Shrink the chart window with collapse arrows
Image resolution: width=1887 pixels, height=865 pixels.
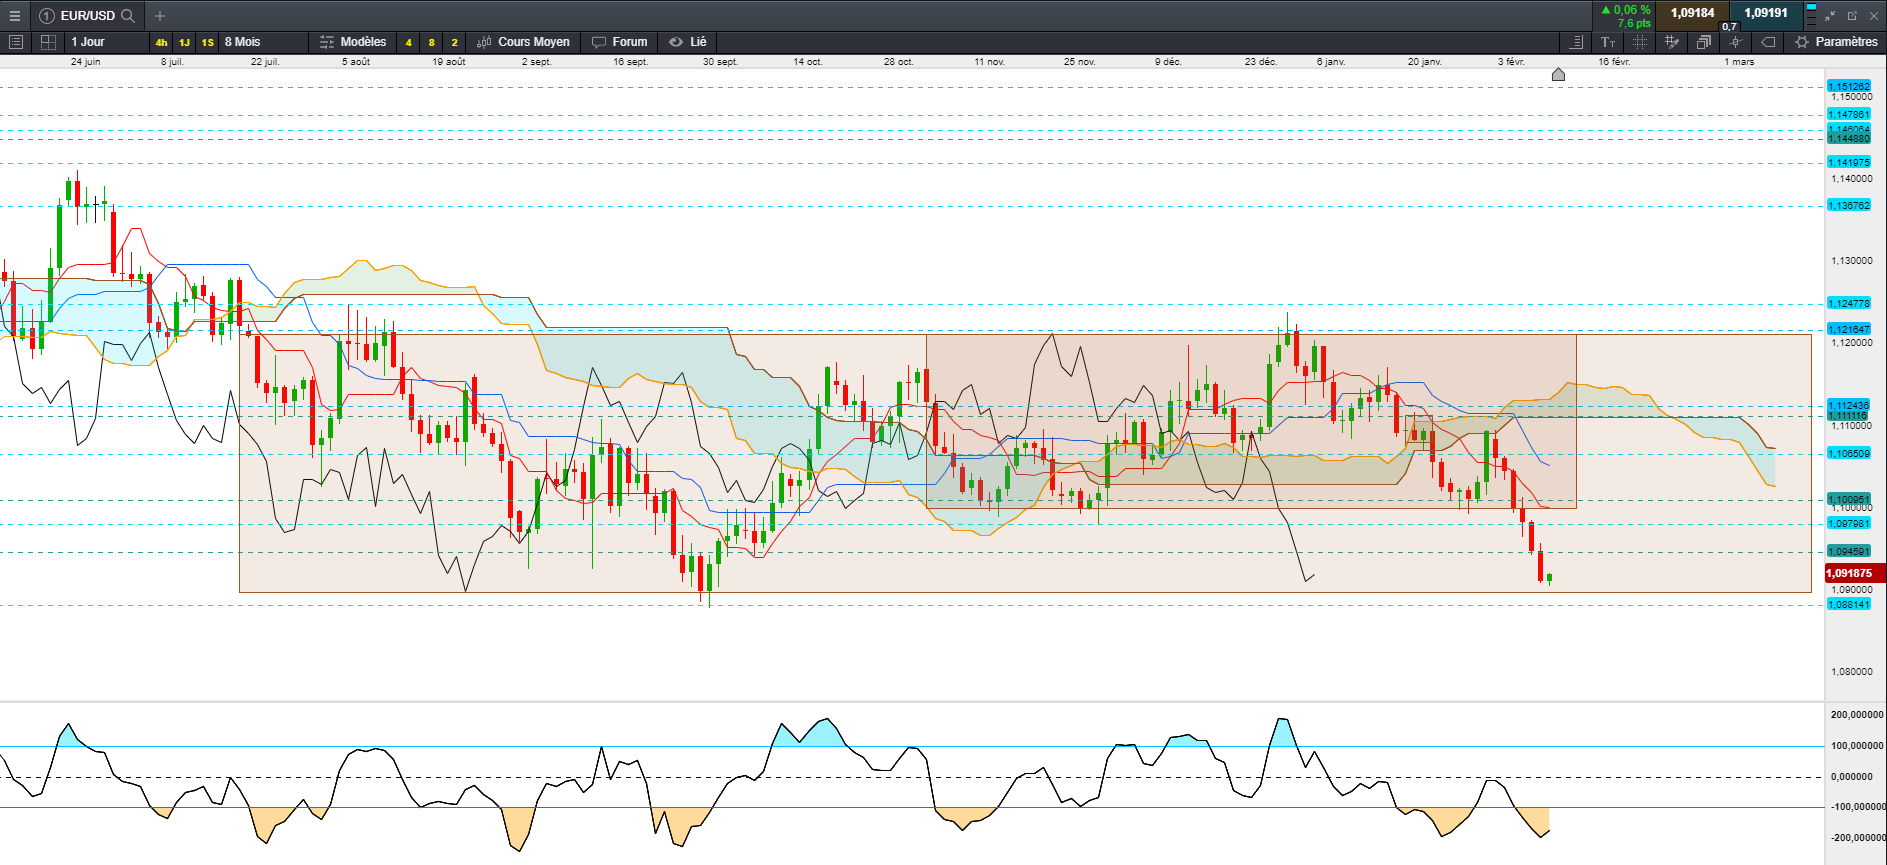click(x=1830, y=16)
